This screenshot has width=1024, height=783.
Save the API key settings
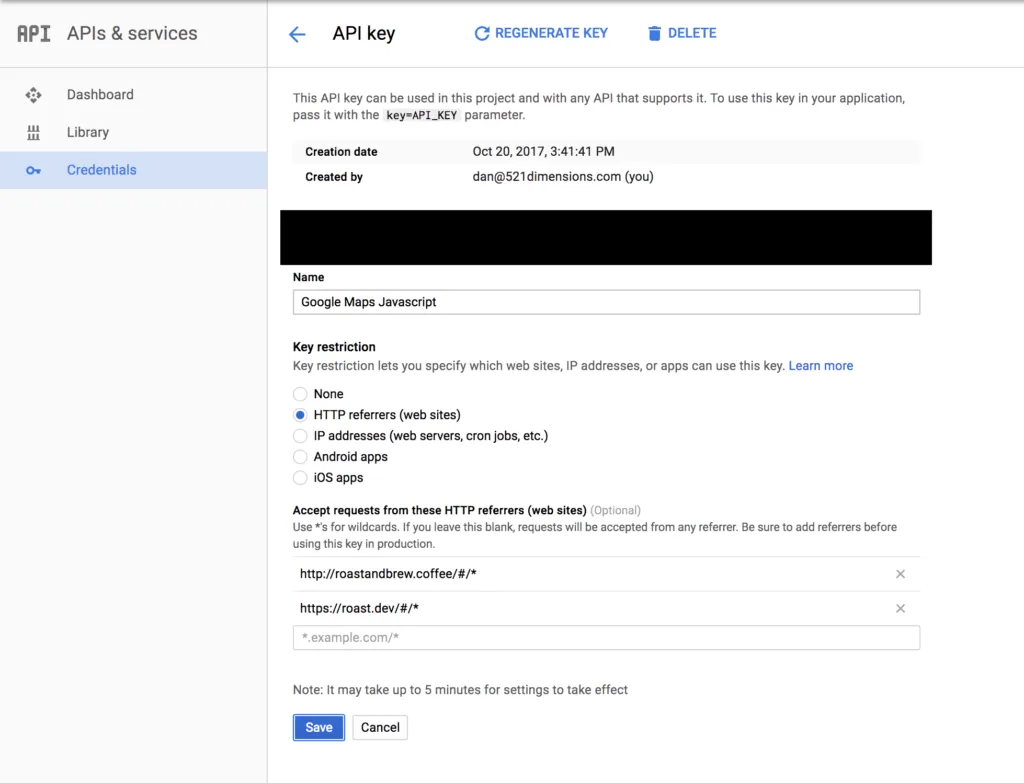click(x=319, y=727)
